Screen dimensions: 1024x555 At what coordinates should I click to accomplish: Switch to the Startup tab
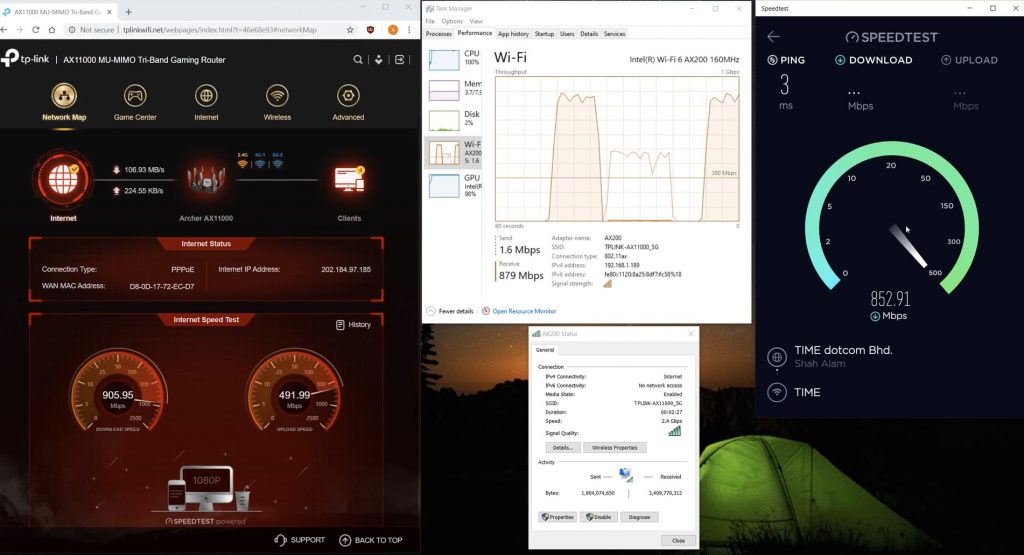pyautogui.click(x=544, y=34)
